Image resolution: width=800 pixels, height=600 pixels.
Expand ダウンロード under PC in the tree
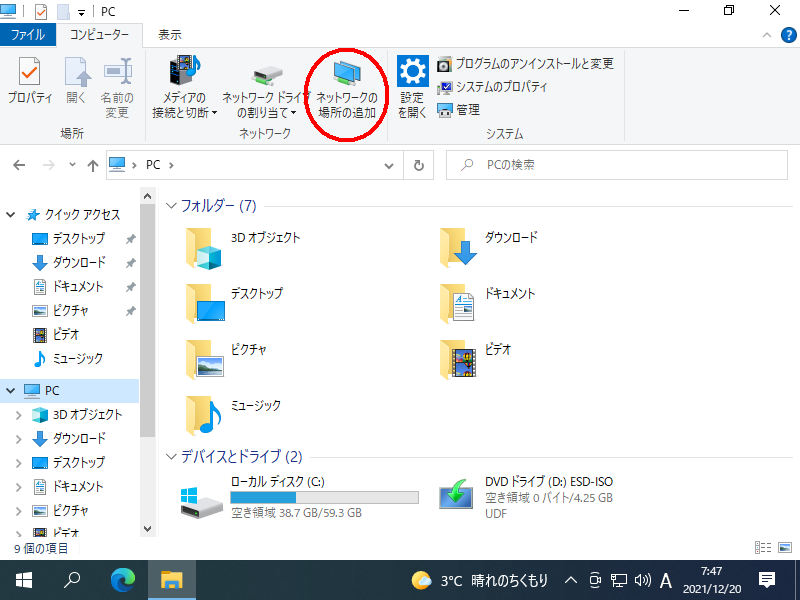18,439
